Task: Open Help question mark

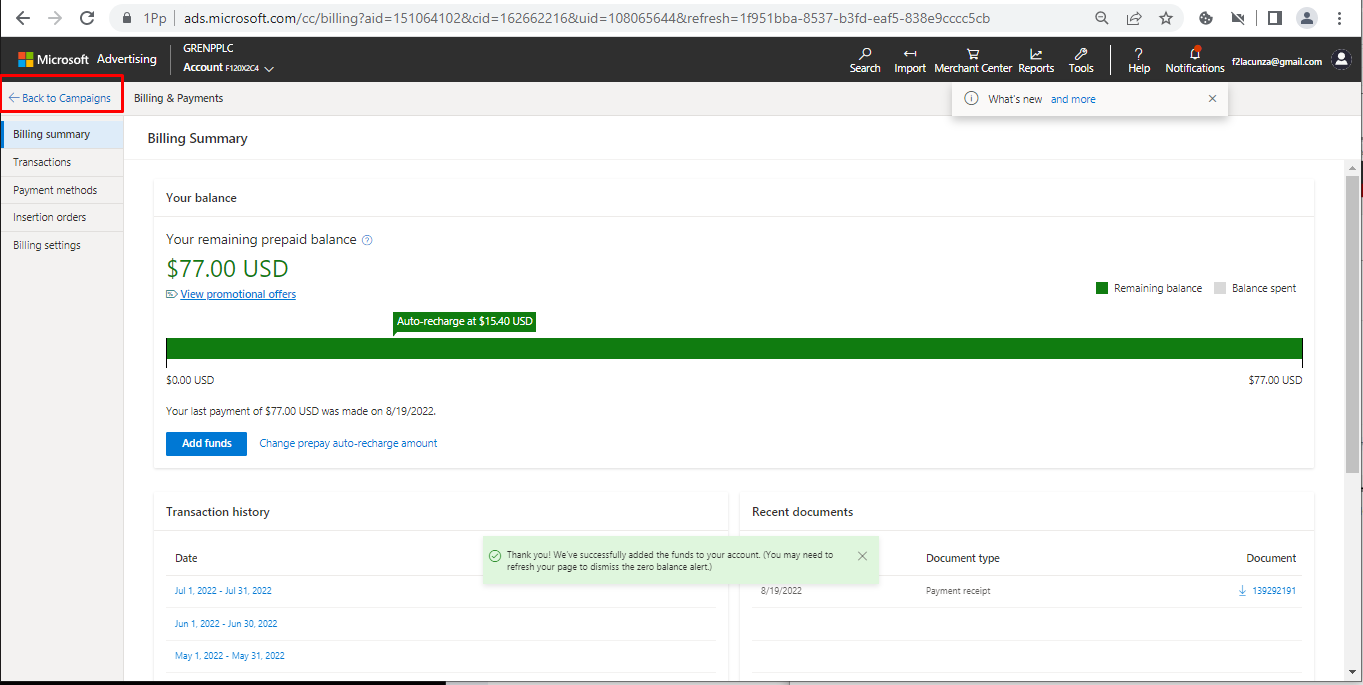Action: click(x=1139, y=60)
